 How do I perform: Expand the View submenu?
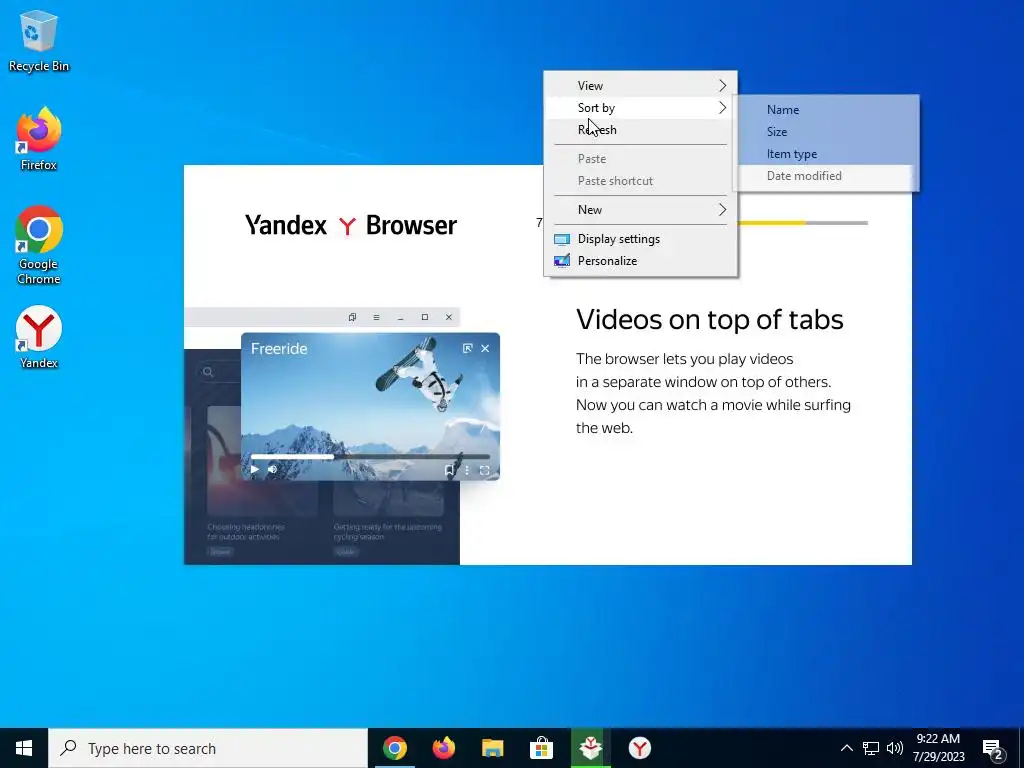tap(641, 86)
